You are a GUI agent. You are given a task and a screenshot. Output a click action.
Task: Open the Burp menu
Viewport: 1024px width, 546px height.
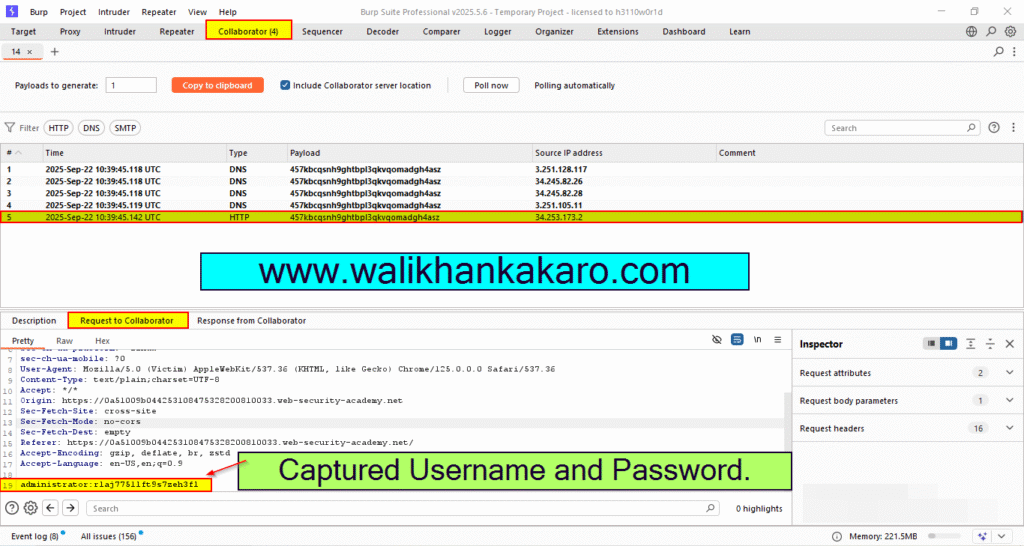(x=39, y=12)
